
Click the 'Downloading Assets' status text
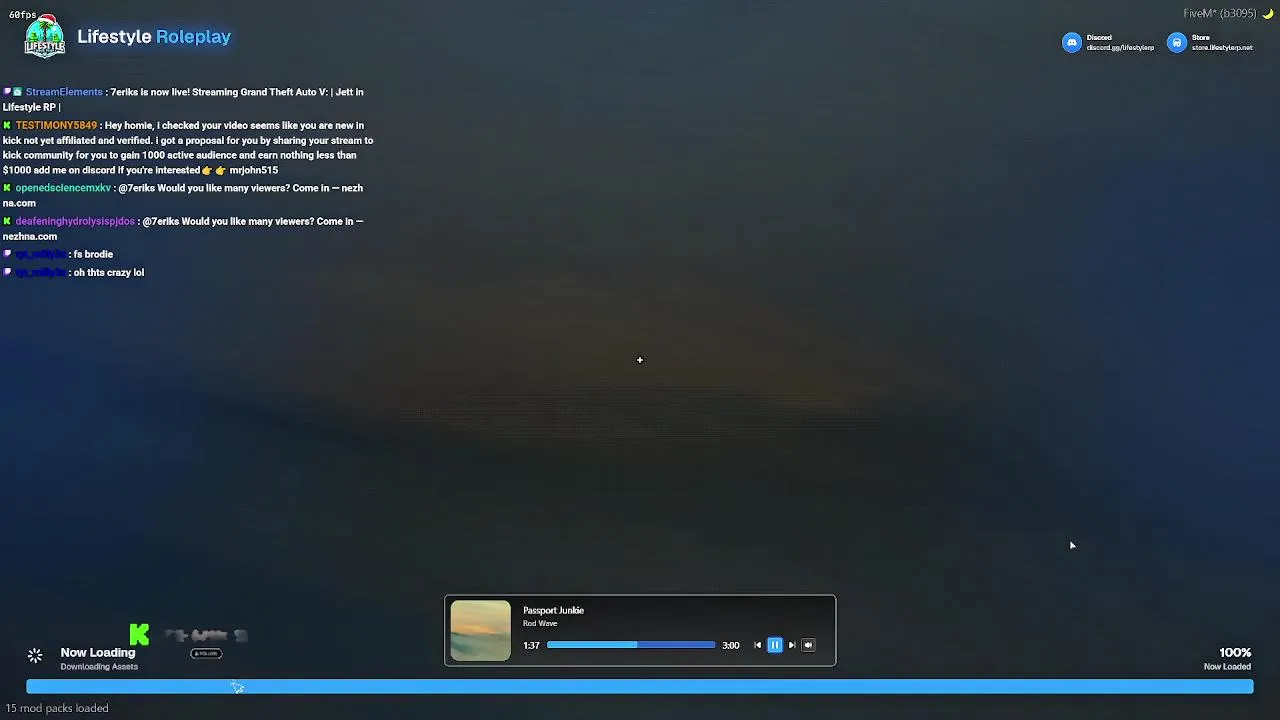(99, 667)
